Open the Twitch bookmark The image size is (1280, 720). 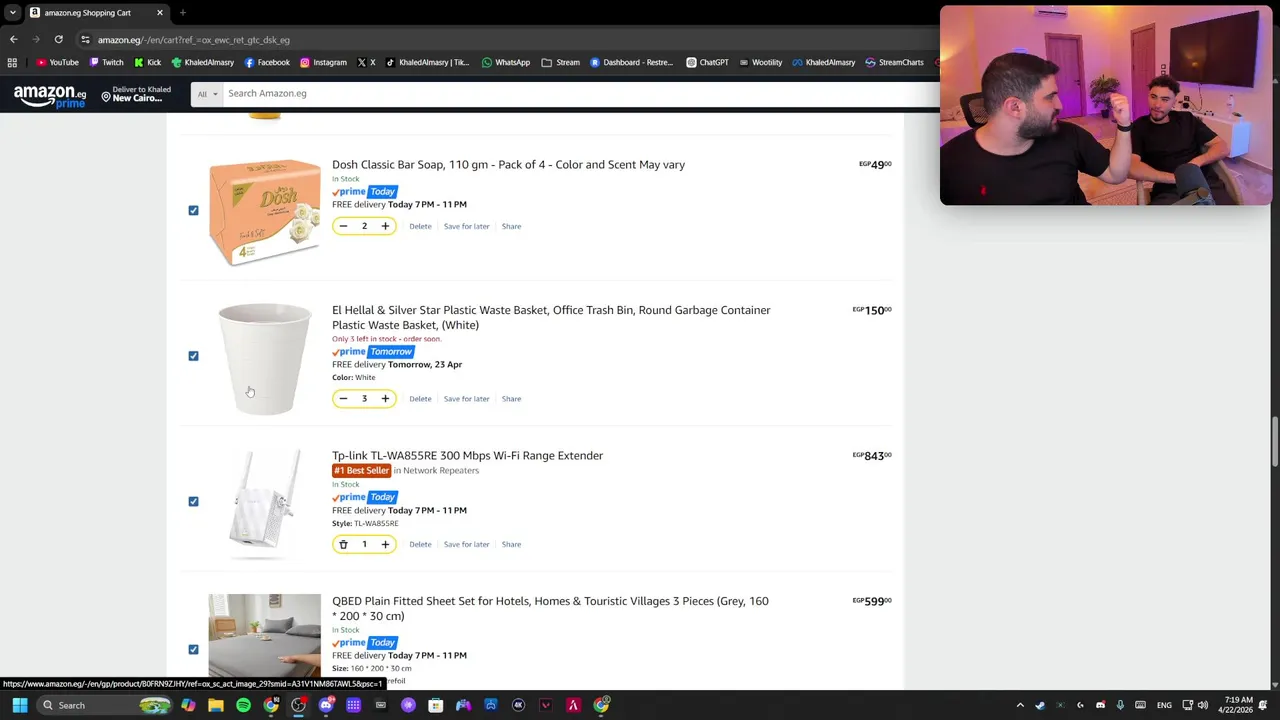click(106, 62)
